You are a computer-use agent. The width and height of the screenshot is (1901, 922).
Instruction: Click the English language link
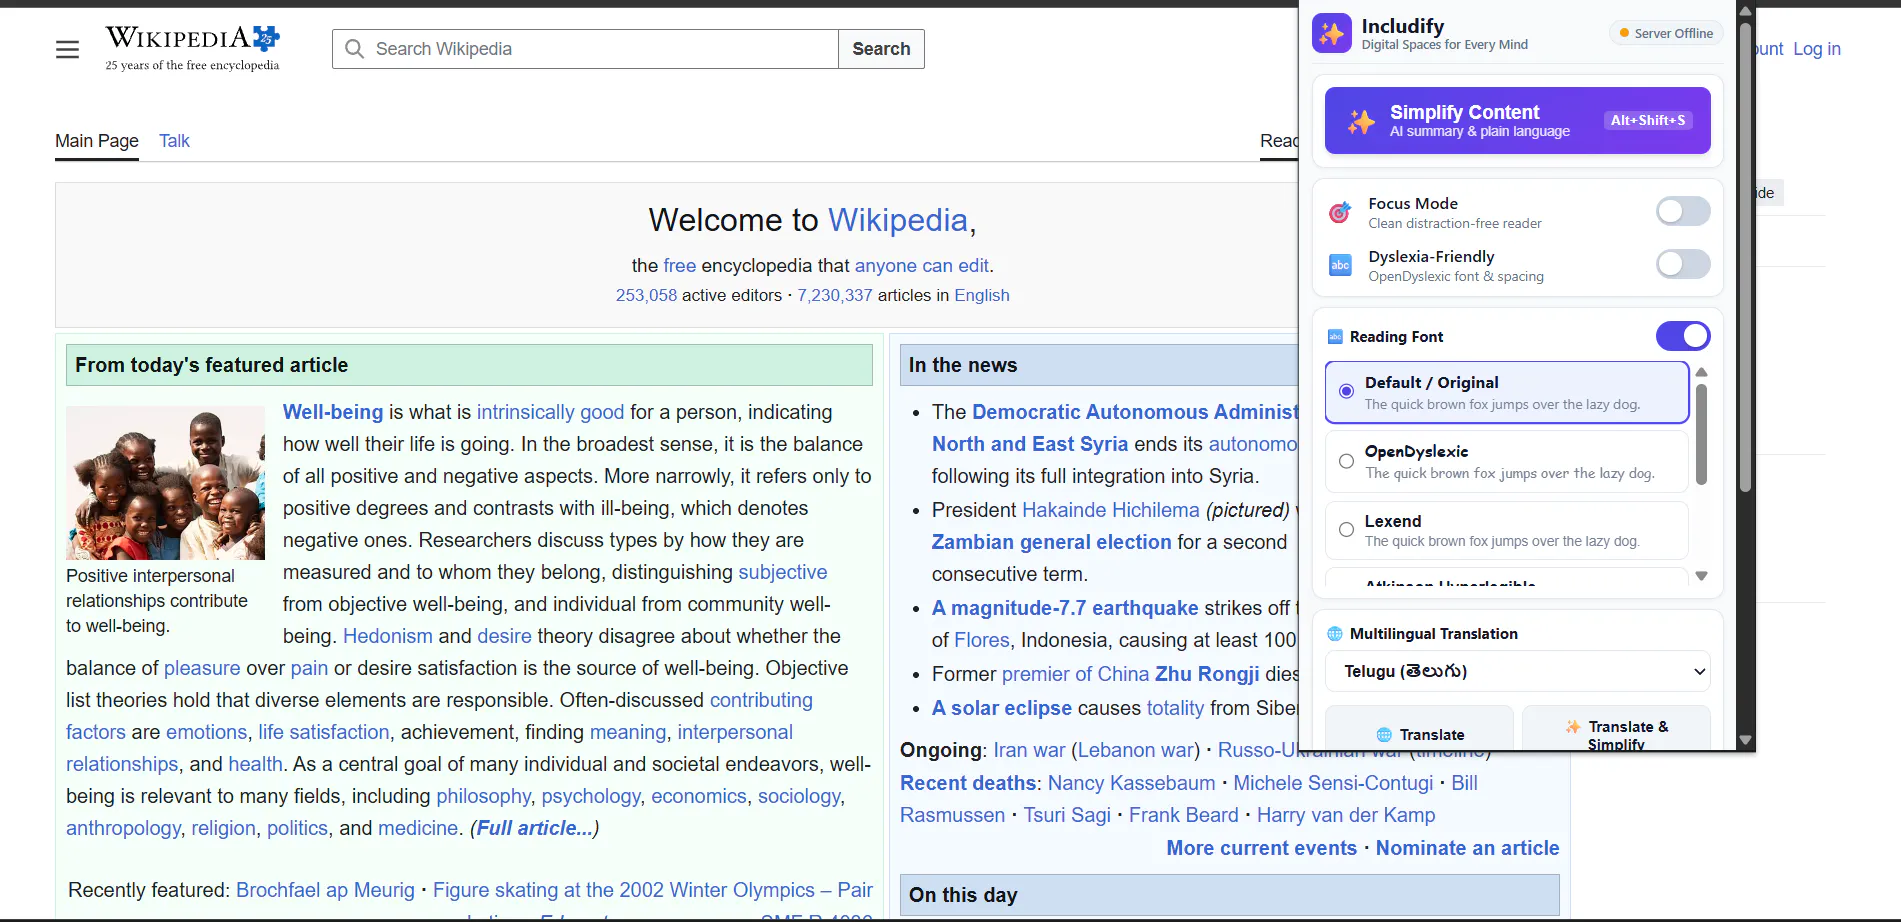click(982, 296)
